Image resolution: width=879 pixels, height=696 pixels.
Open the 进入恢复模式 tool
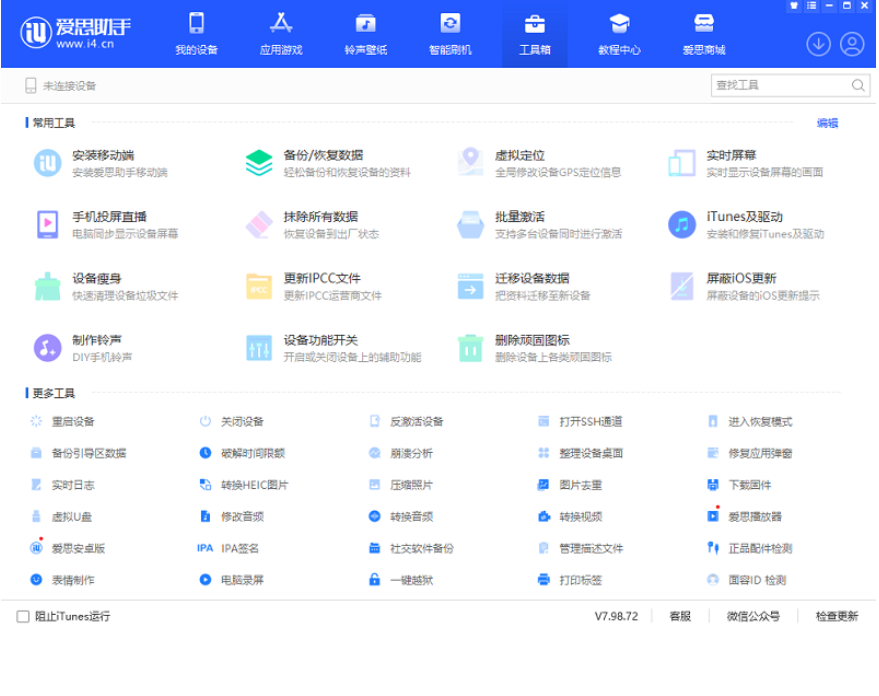point(750,421)
